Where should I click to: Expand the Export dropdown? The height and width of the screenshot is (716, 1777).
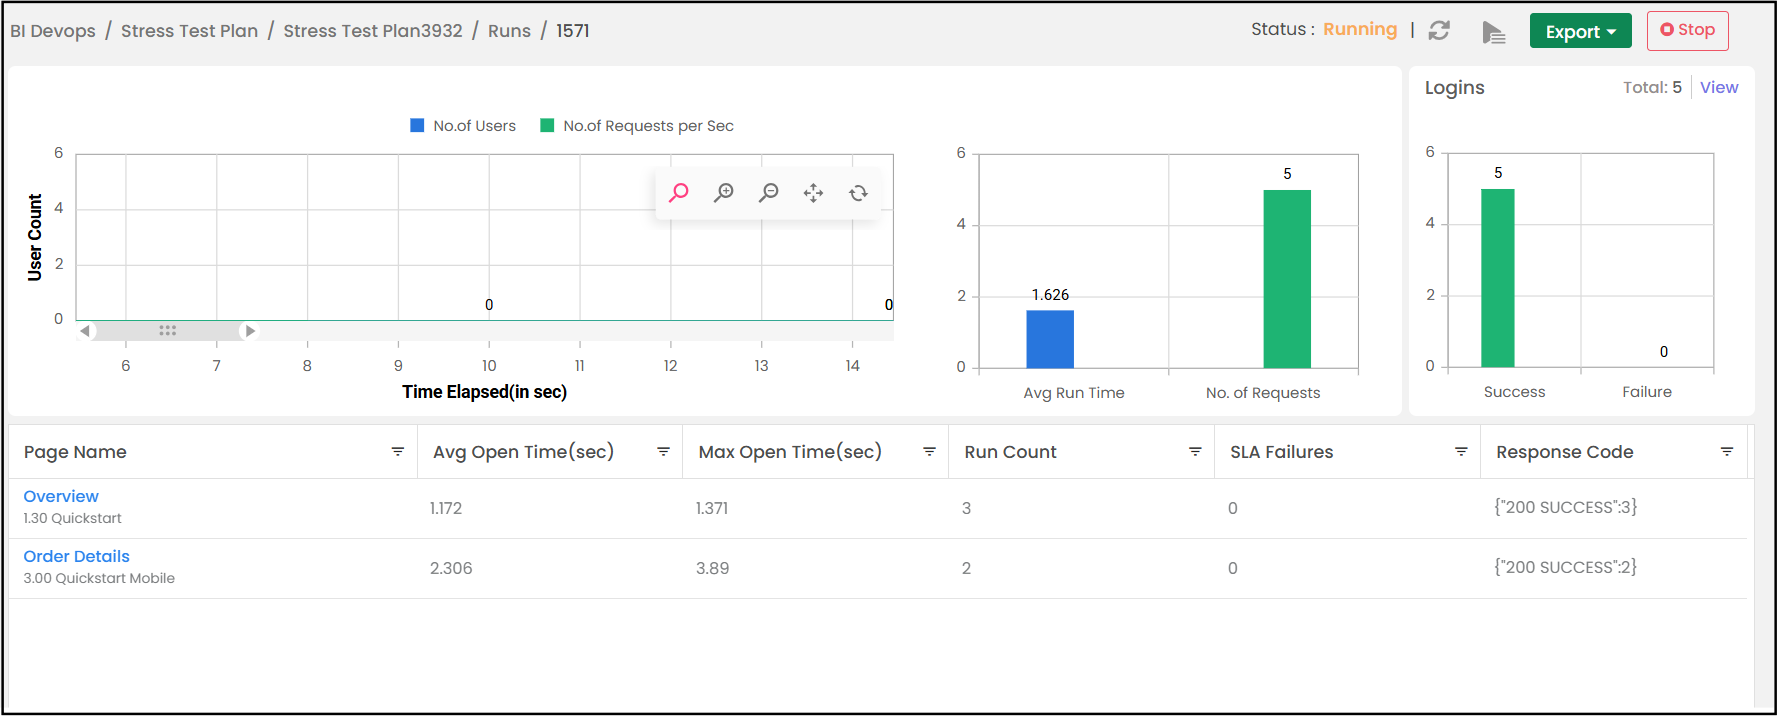[1580, 31]
